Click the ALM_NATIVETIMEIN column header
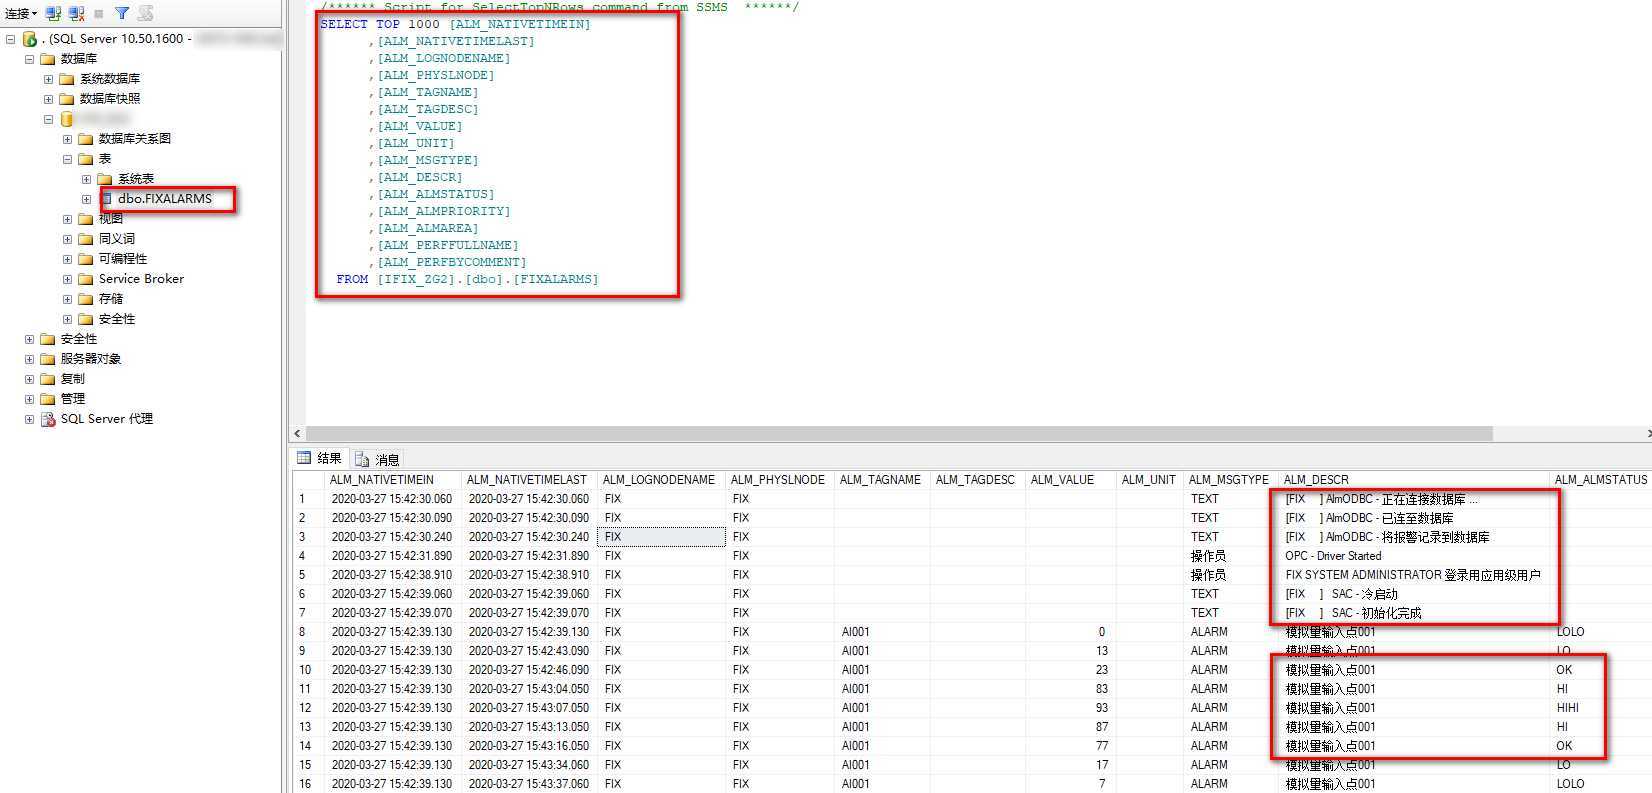This screenshot has height=793, width=1652. click(x=381, y=480)
